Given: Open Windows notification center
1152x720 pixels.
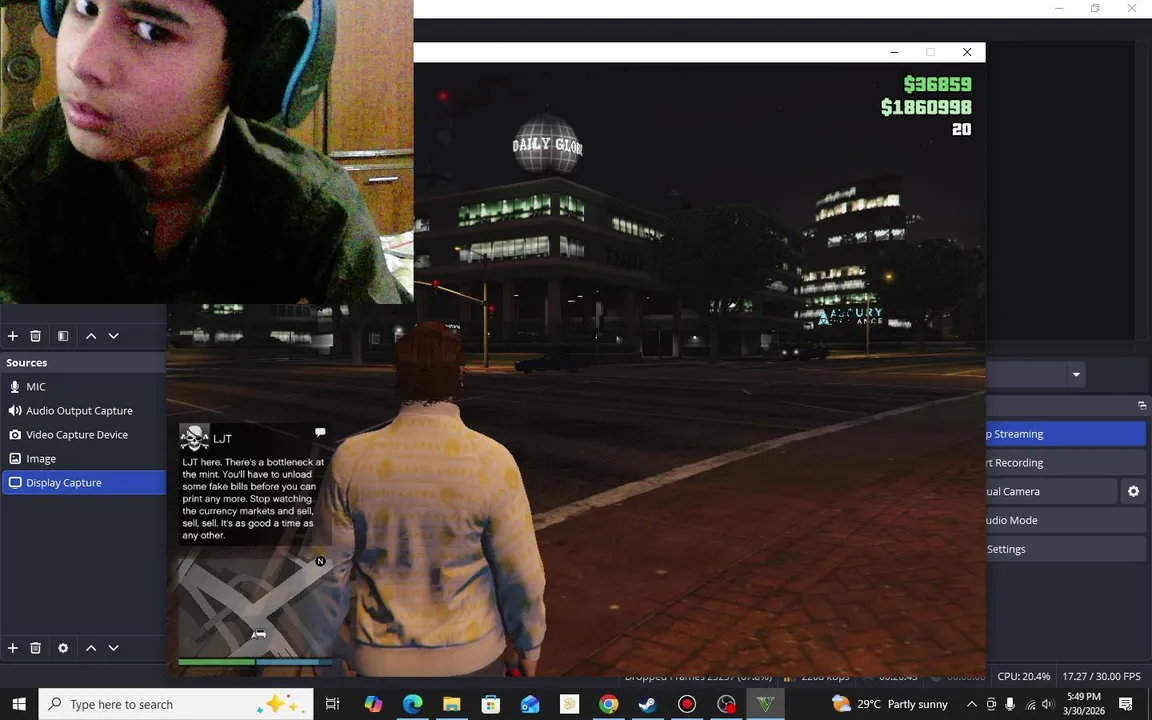Looking at the screenshot, I should tap(1126, 705).
